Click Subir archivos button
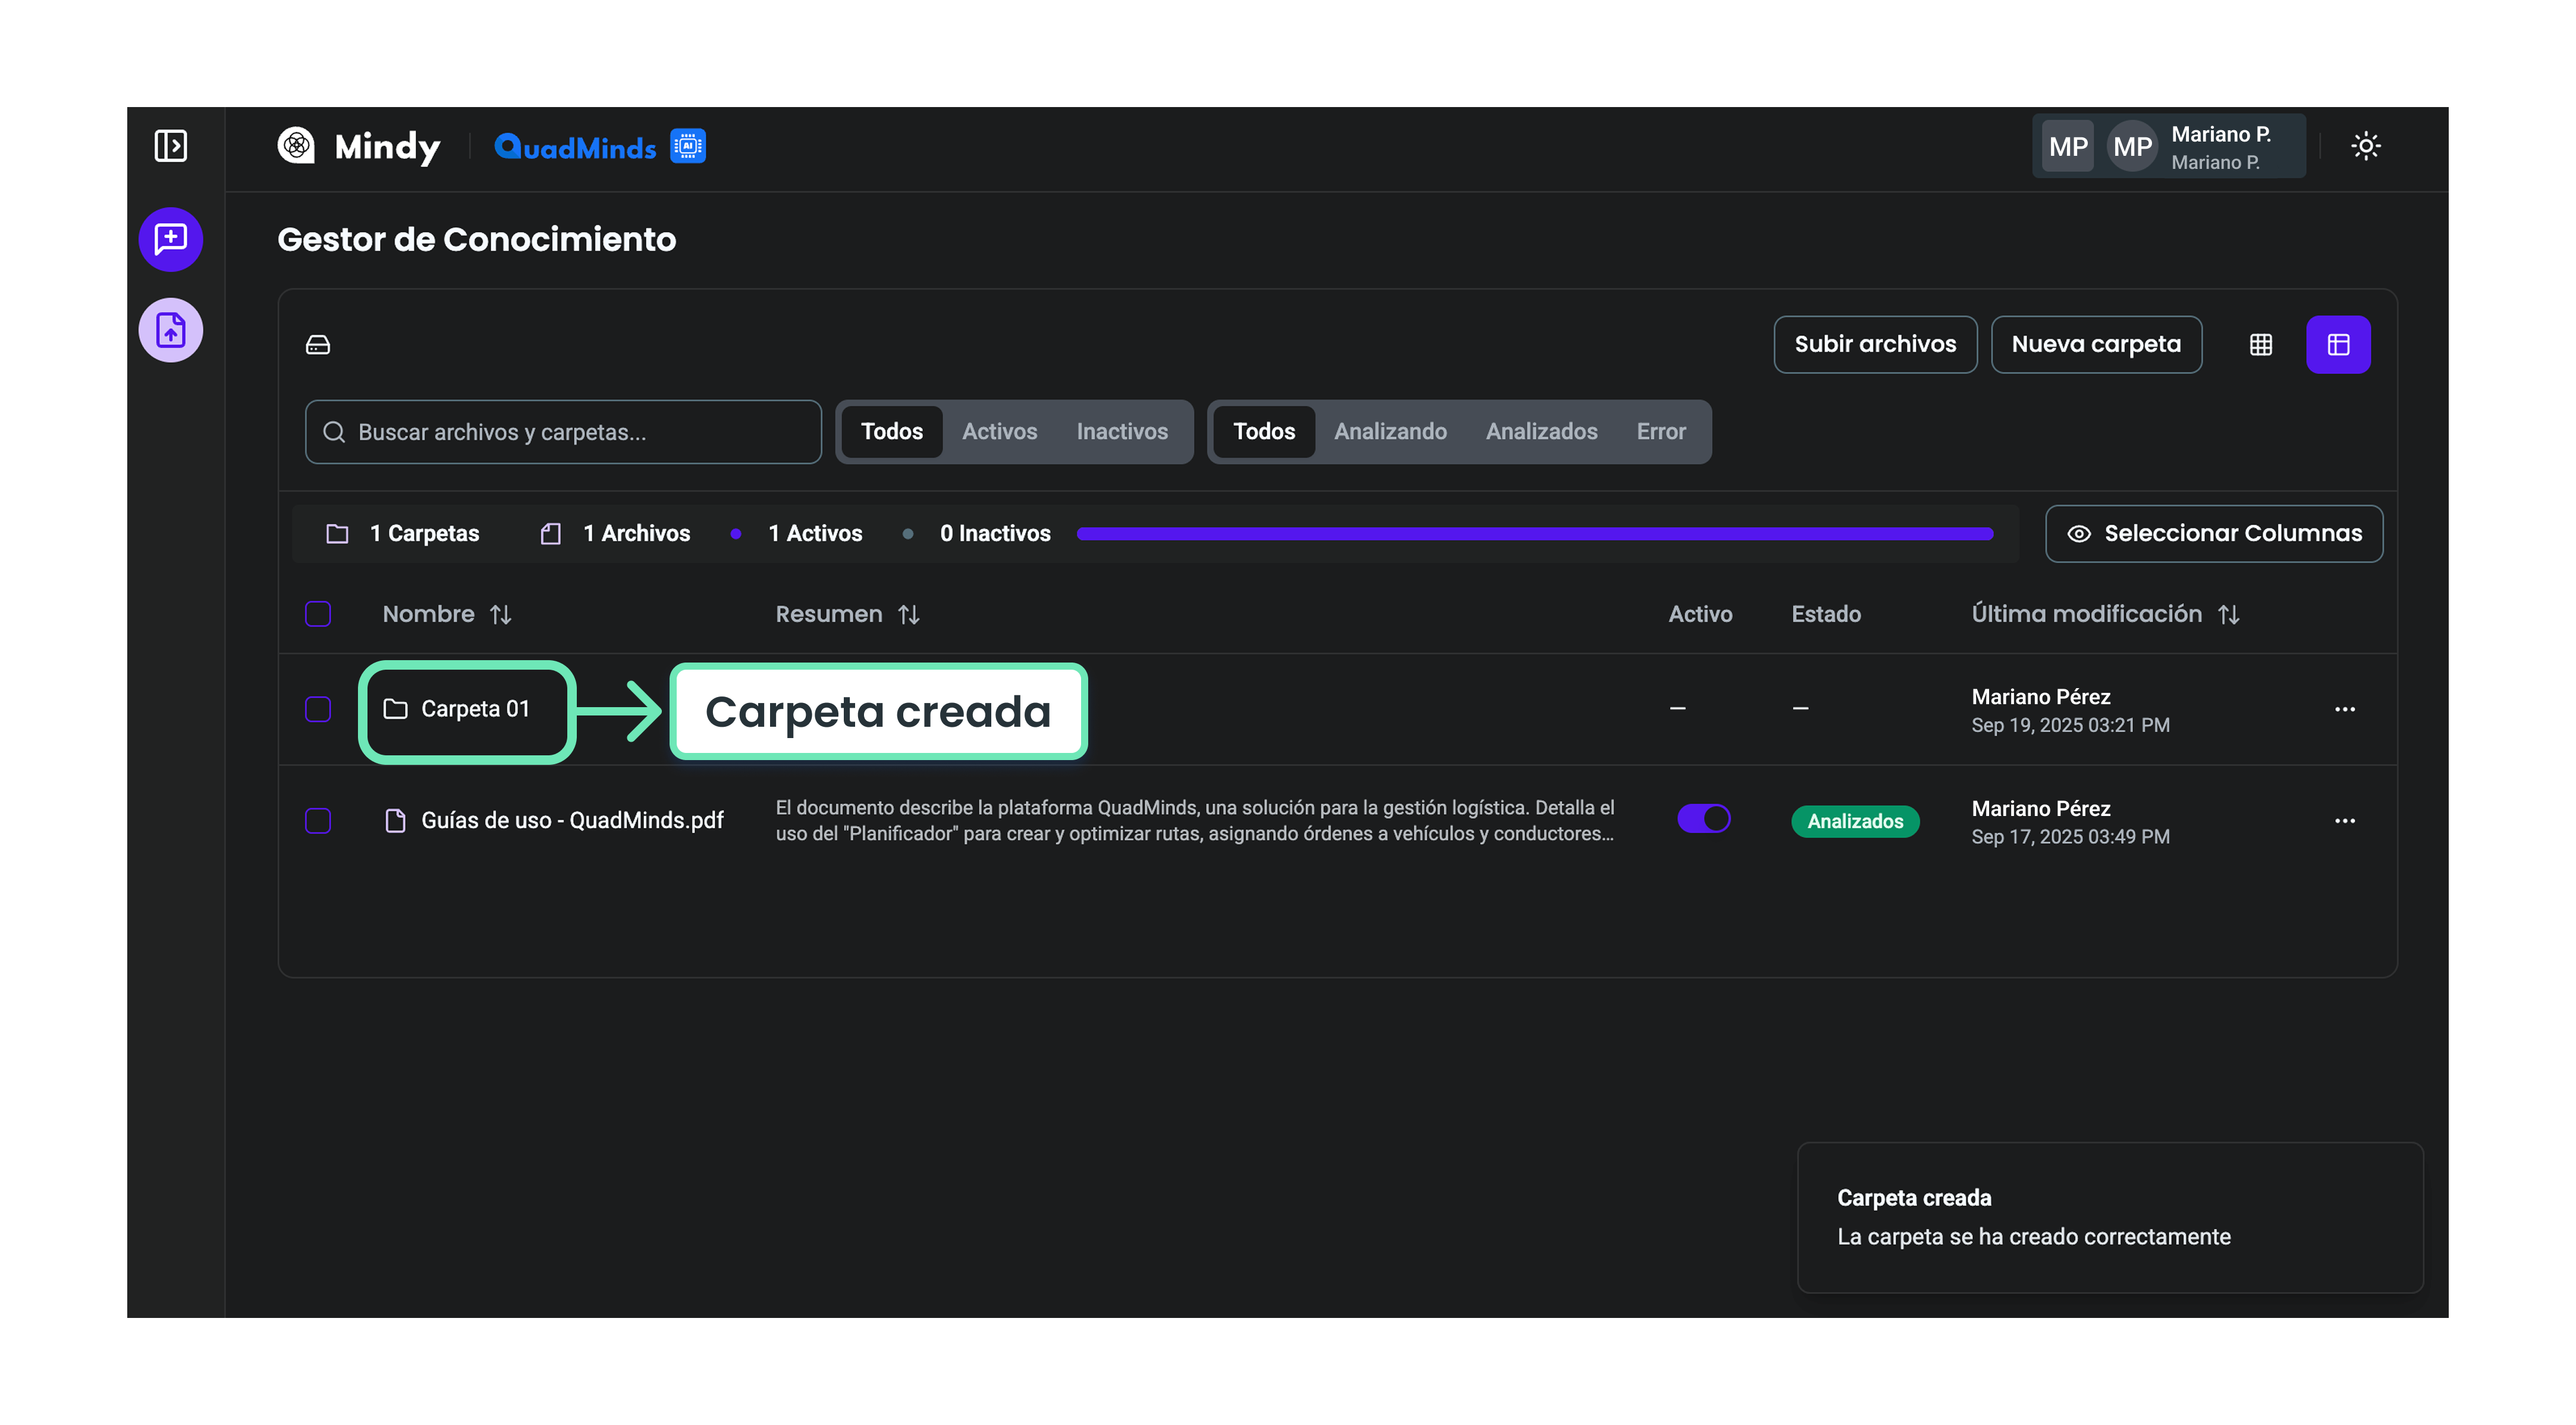This screenshot has width=2576, height=1425. click(1874, 345)
